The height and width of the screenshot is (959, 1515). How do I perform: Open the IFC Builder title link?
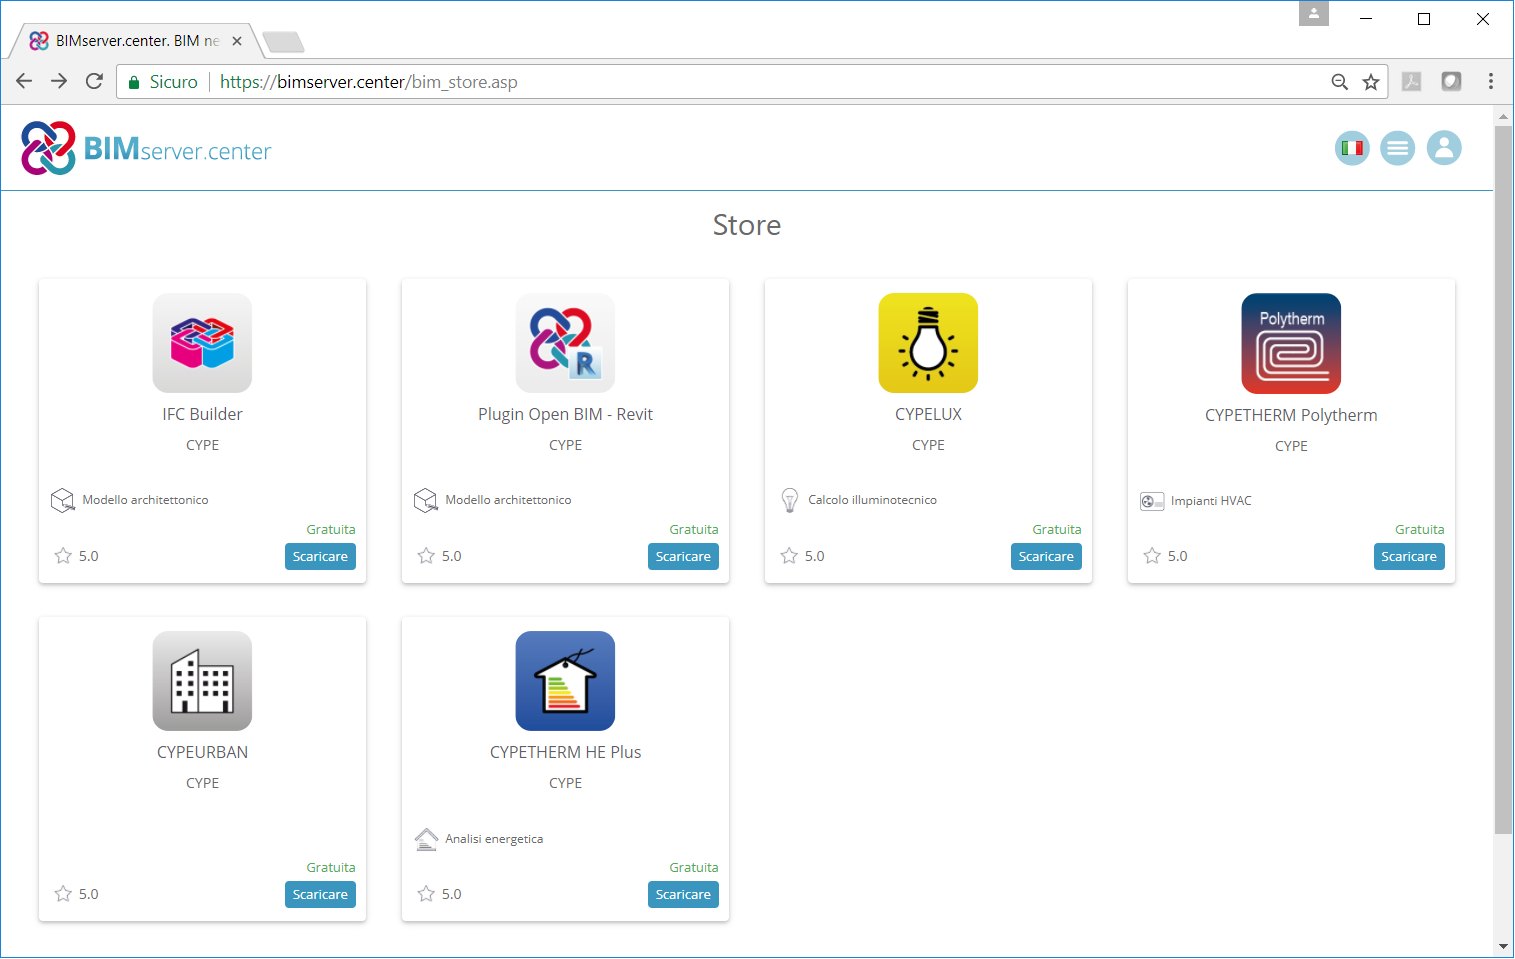point(202,414)
